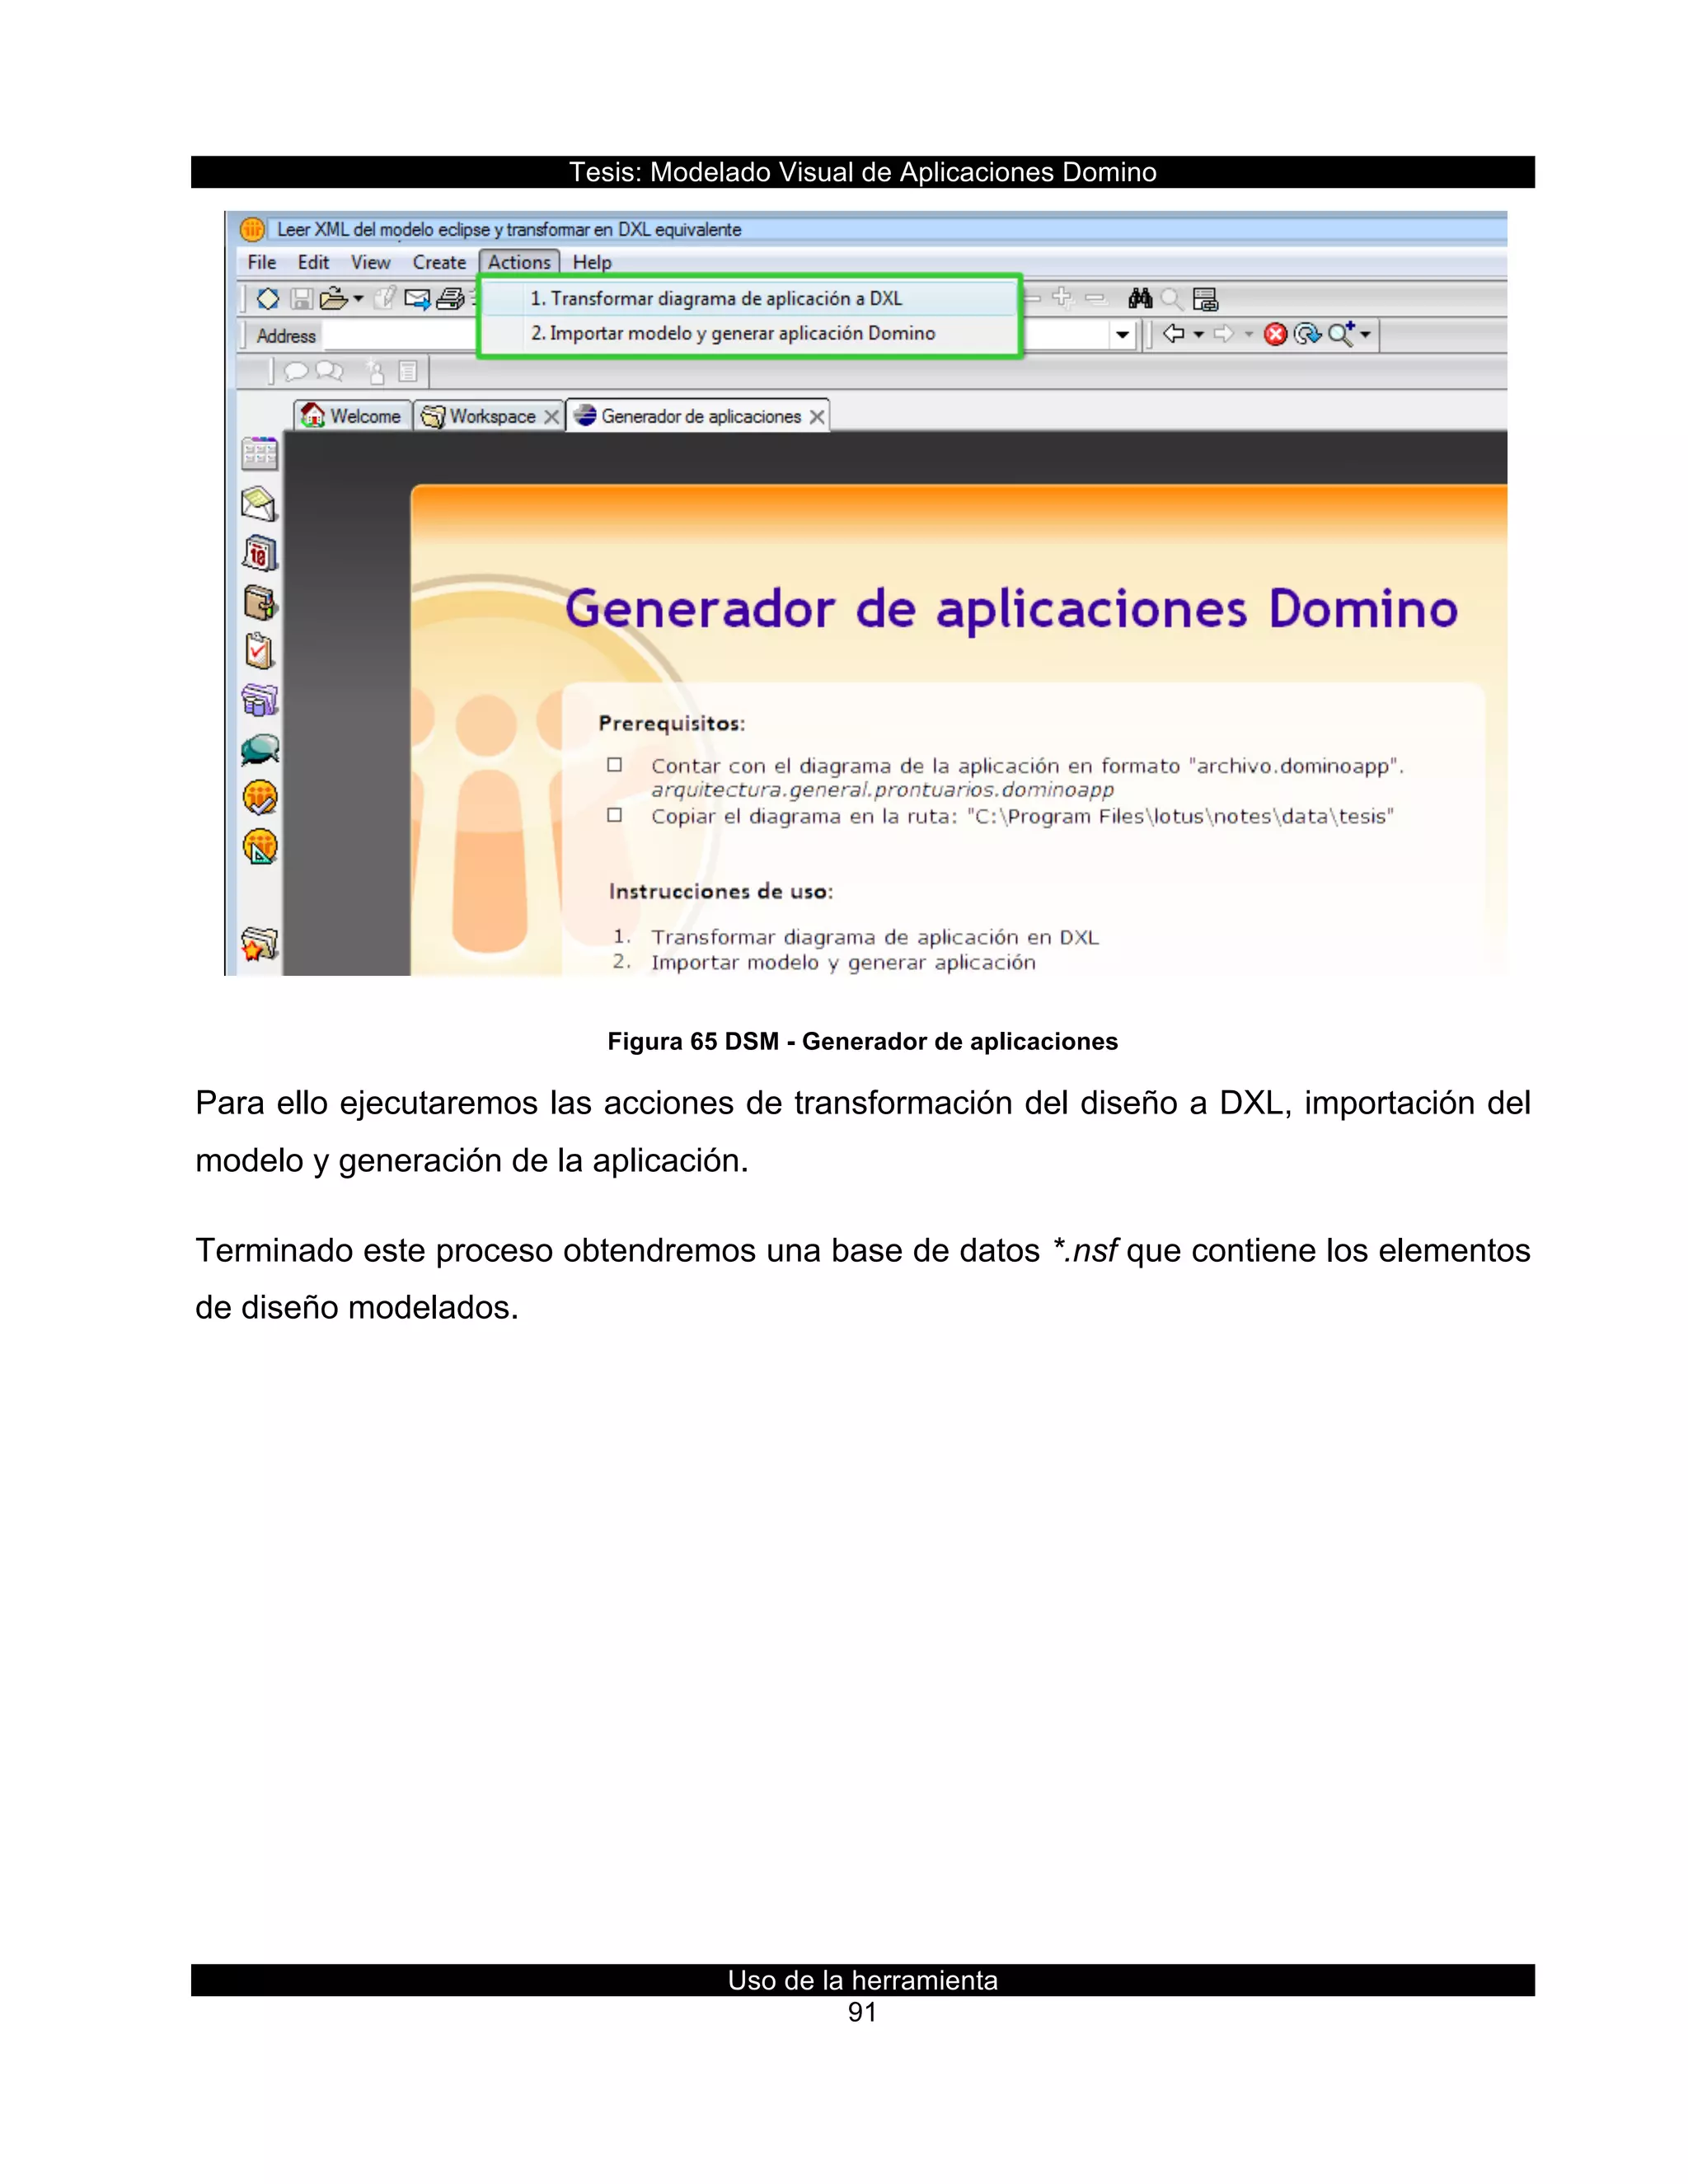Image resolution: width=1688 pixels, height=2184 pixels.
Task: Click the single chat bubble toolbar icon
Action: click(295, 372)
